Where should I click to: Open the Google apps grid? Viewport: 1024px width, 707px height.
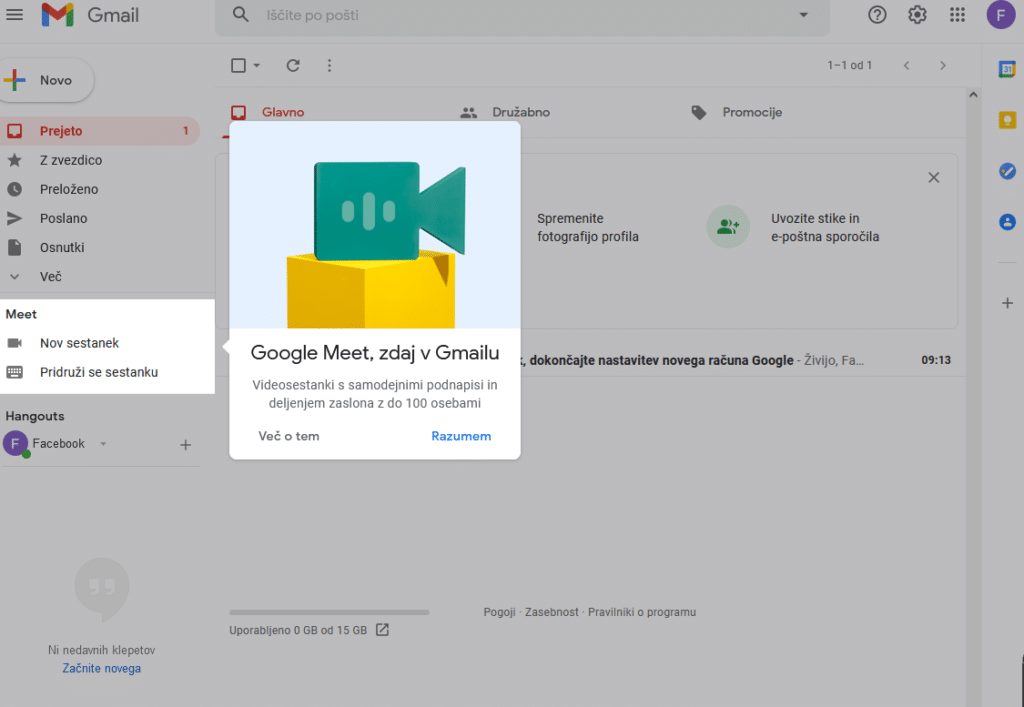click(x=957, y=14)
